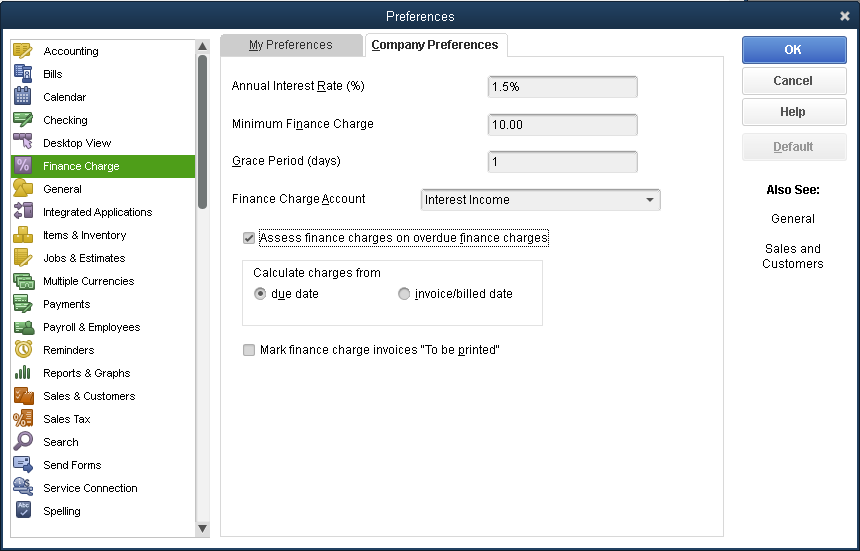The image size is (860, 551).
Task: Click the OK button
Action: pyautogui.click(x=794, y=50)
